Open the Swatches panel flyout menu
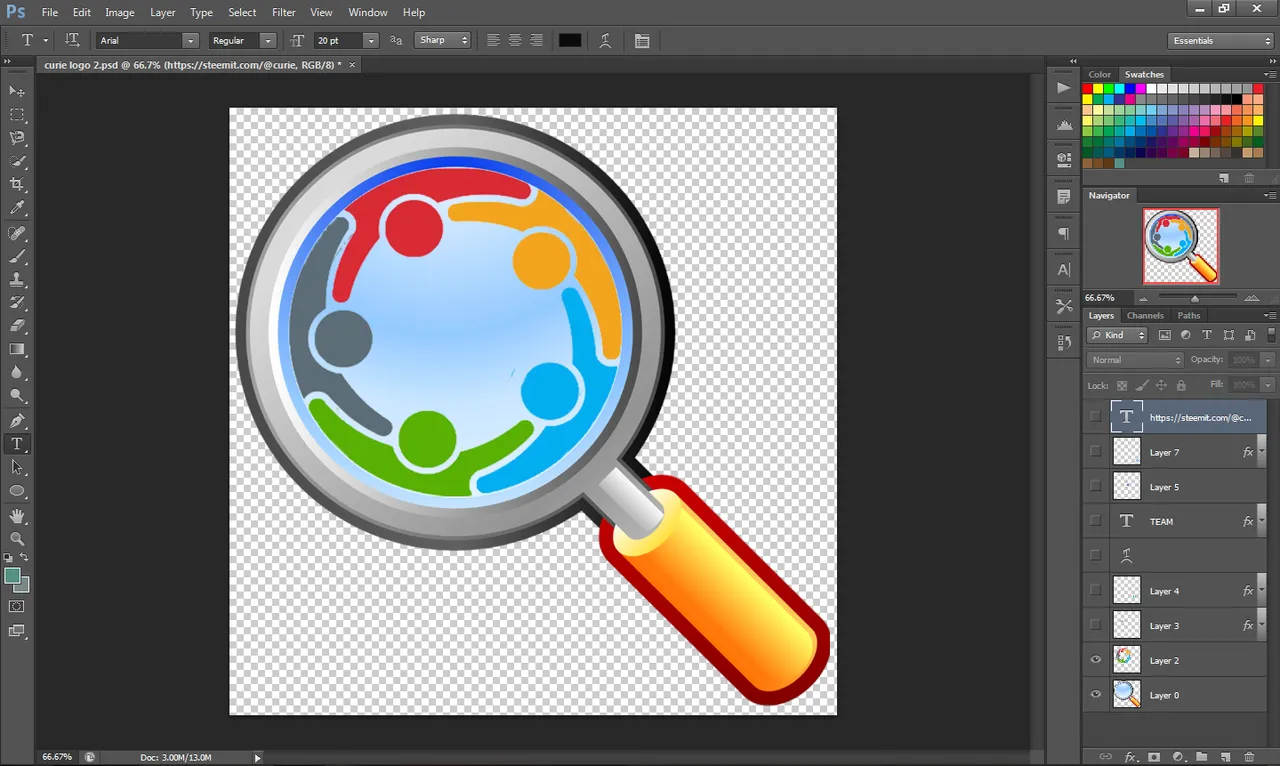This screenshot has height=766, width=1280. click(1270, 74)
